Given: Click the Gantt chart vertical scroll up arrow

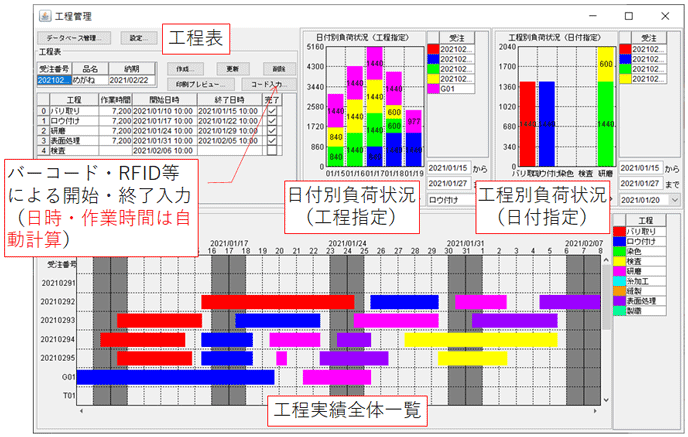Looking at the screenshot, I should pyautogui.click(x=606, y=260).
